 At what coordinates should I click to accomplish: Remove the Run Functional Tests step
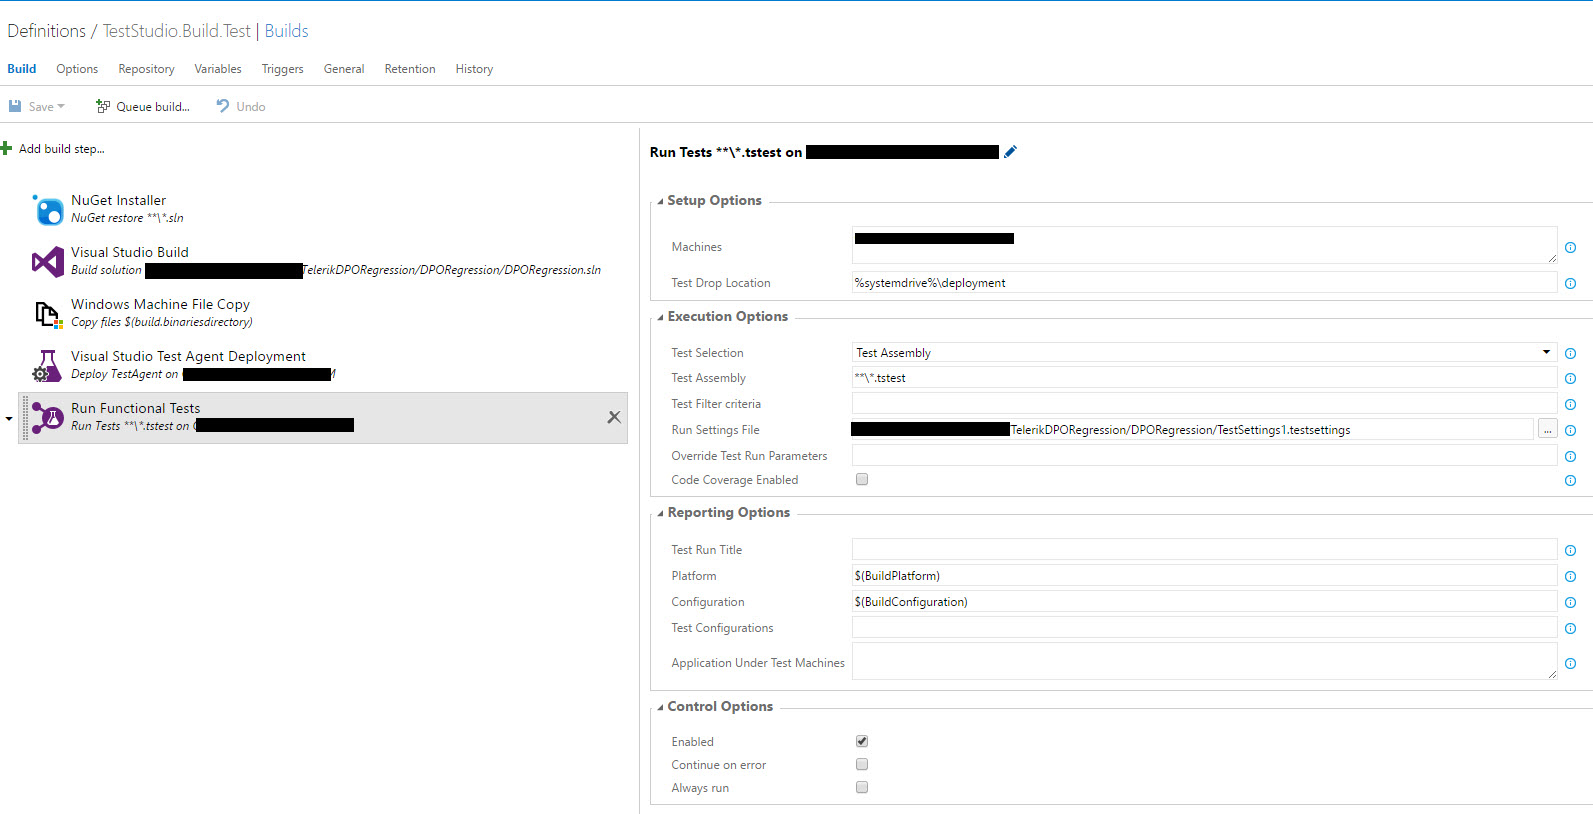pos(614,417)
